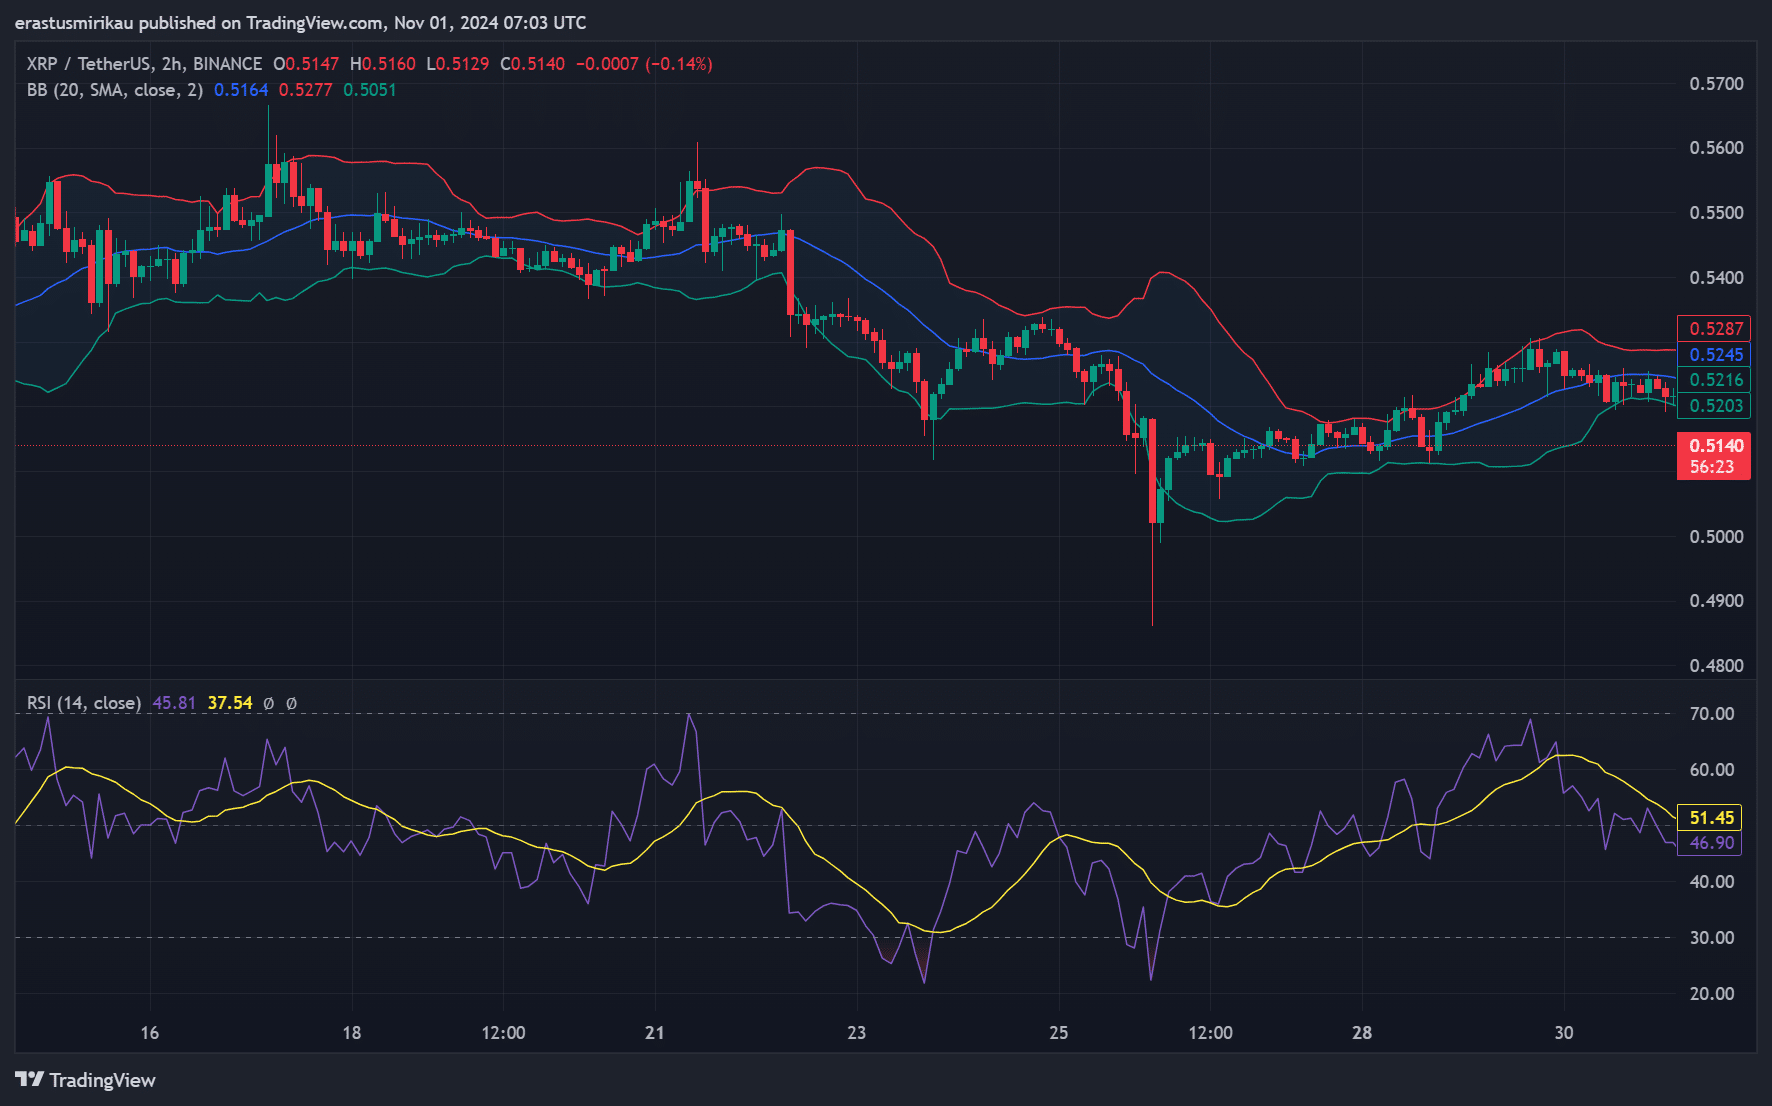Click the 40.00 RSI scale tick
The image size is (1772, 1106).
pos(1712,882)
